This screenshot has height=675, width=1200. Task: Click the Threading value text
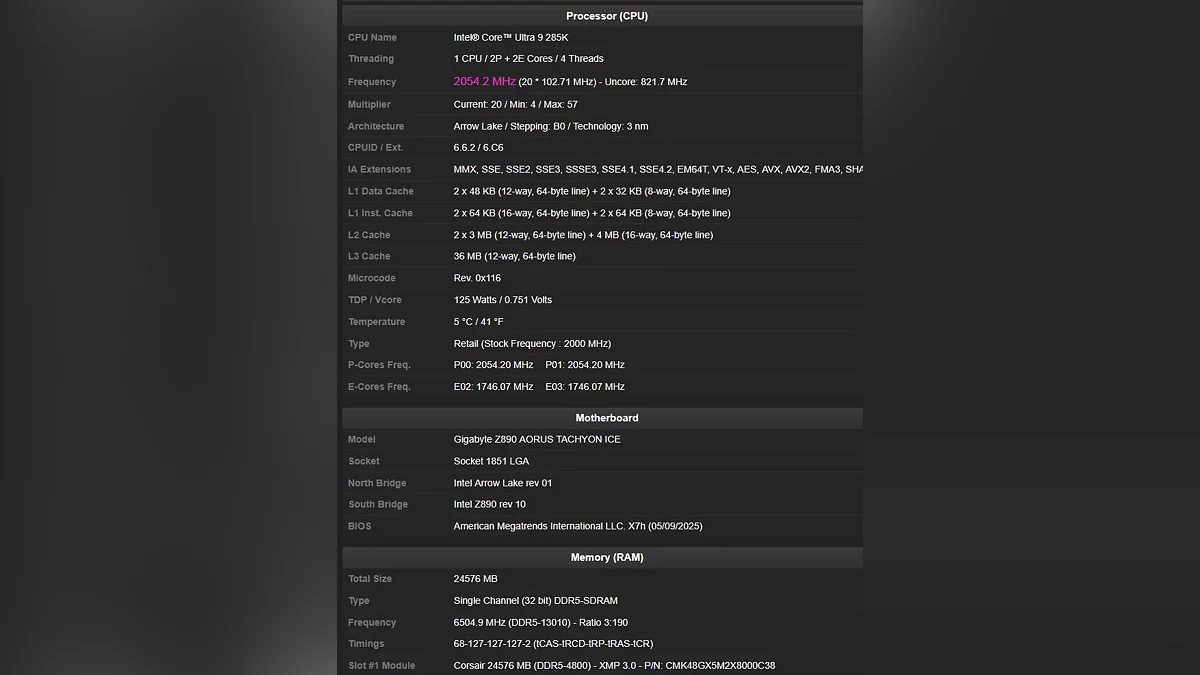(x=528, y=59)
